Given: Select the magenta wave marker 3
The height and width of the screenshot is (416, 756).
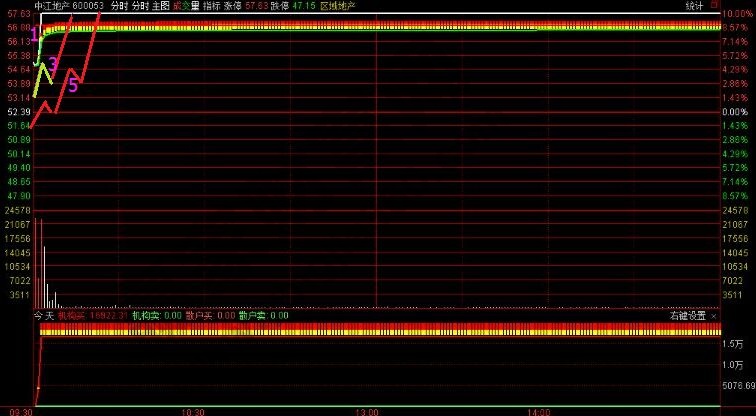Looking at the screenshot, I should coord(53,64).
